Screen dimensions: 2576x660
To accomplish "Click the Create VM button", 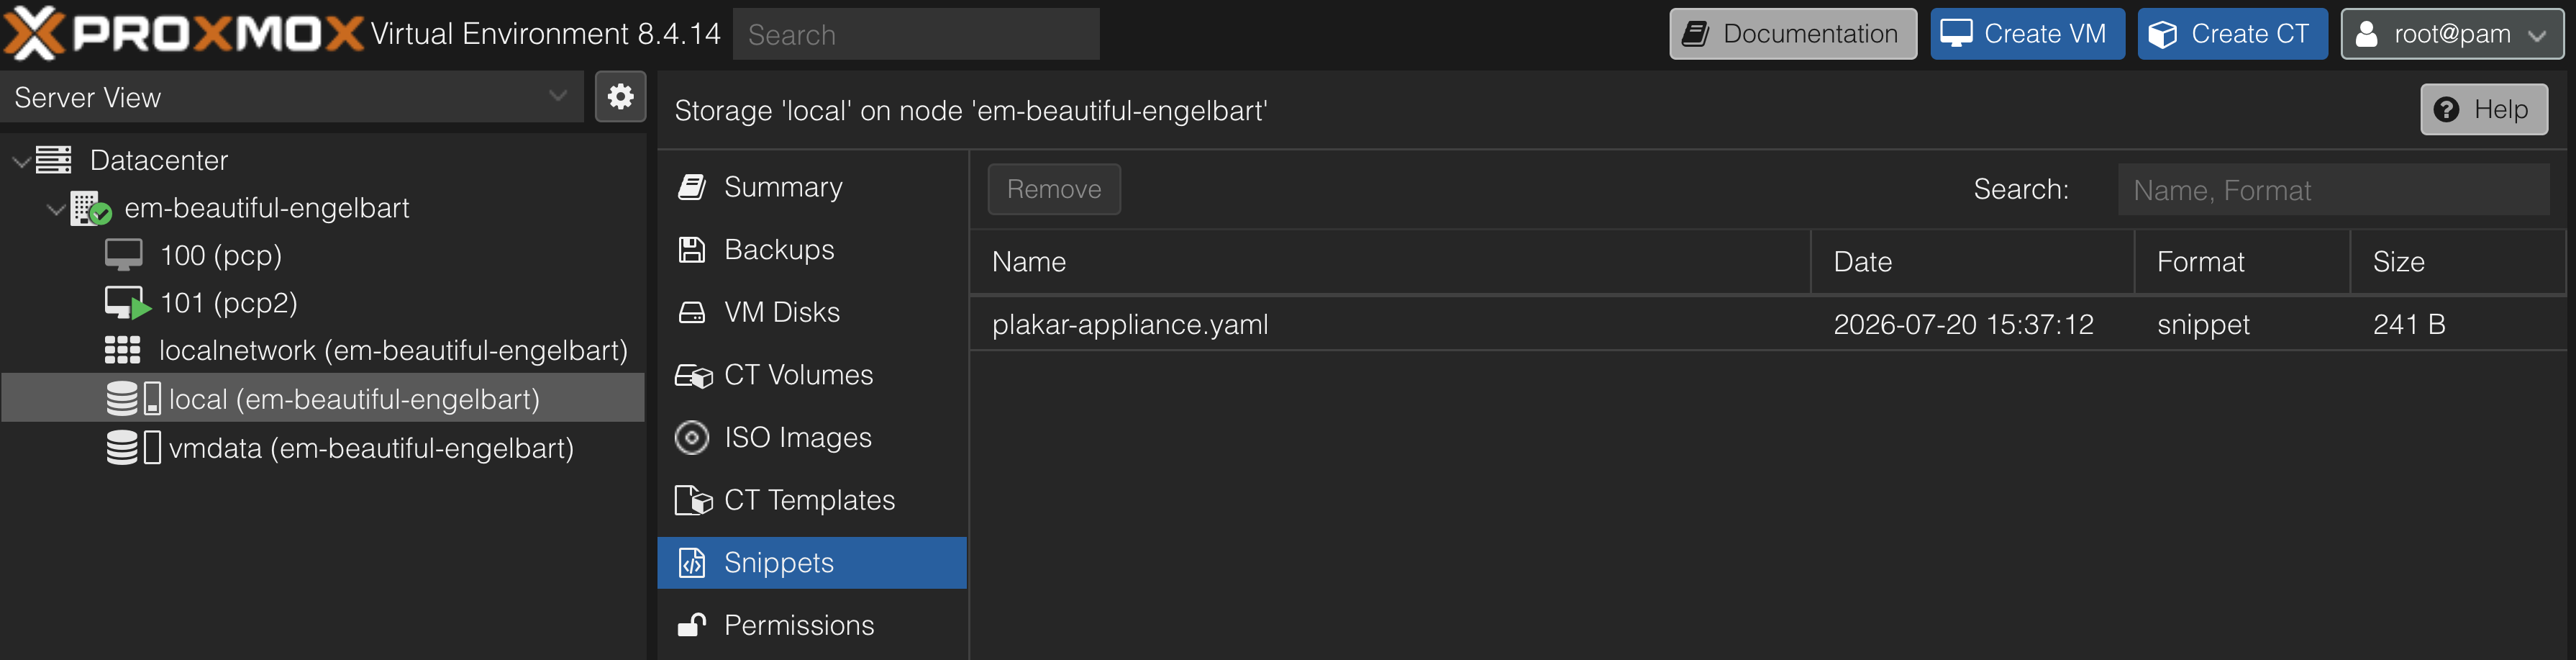I will coord(2027,34).
